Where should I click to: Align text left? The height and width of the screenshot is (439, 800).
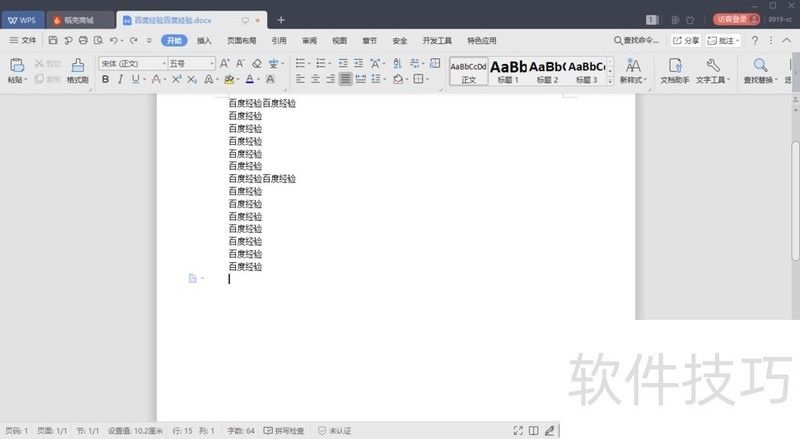coord(300,79)
